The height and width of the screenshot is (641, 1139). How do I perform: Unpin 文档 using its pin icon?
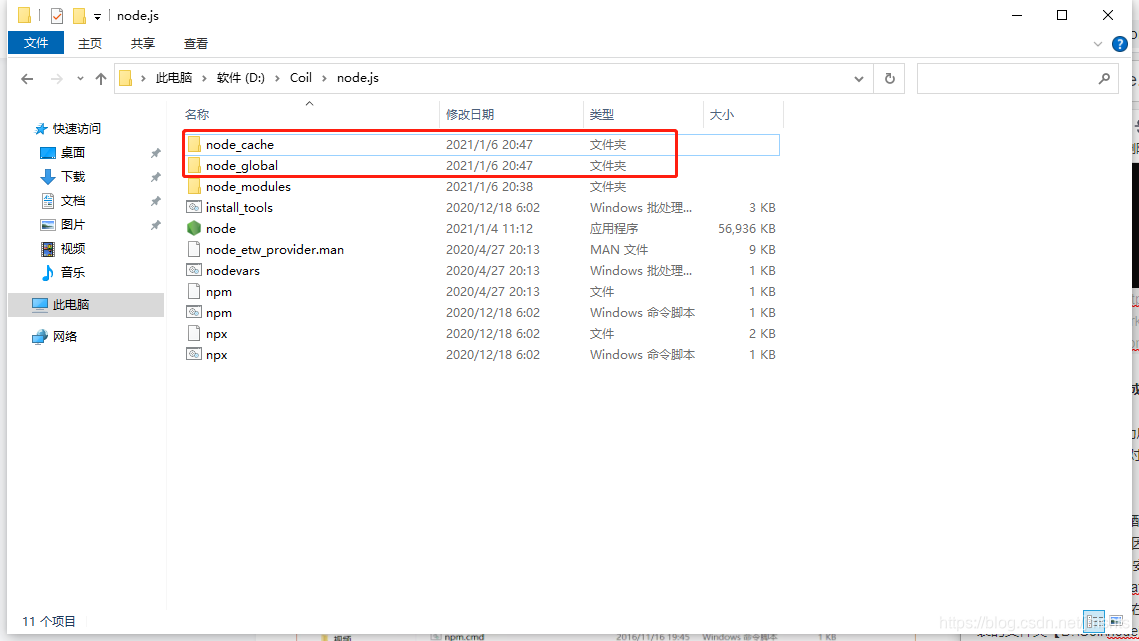[155, 201]
